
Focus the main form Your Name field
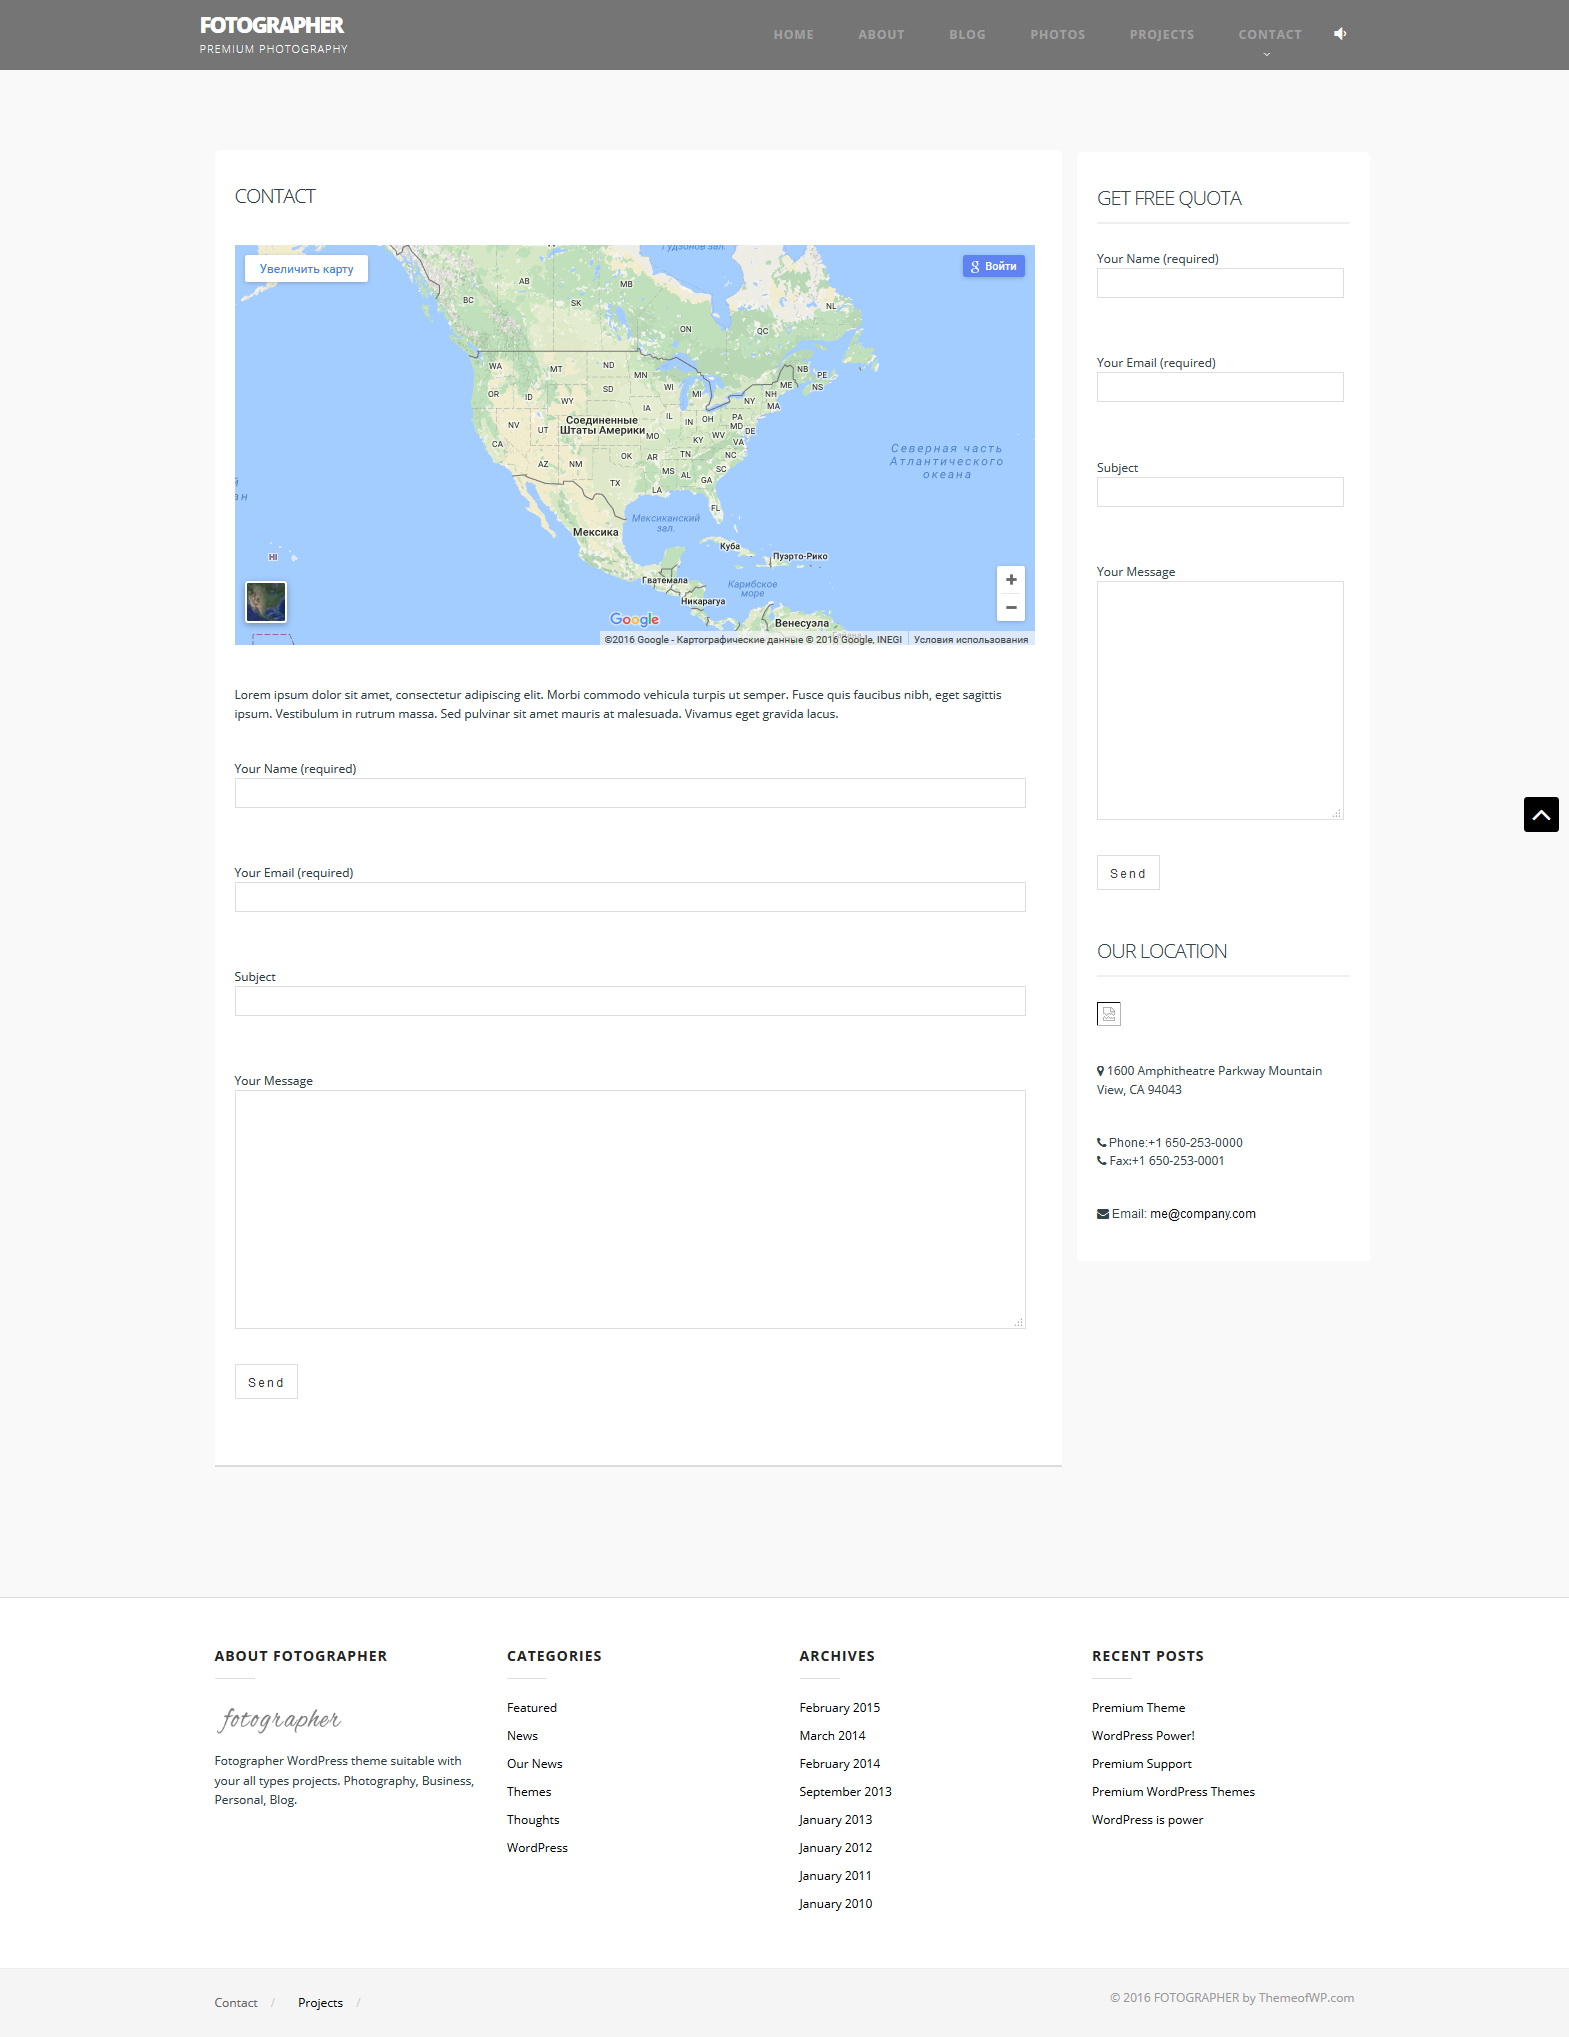click(630, 793)
